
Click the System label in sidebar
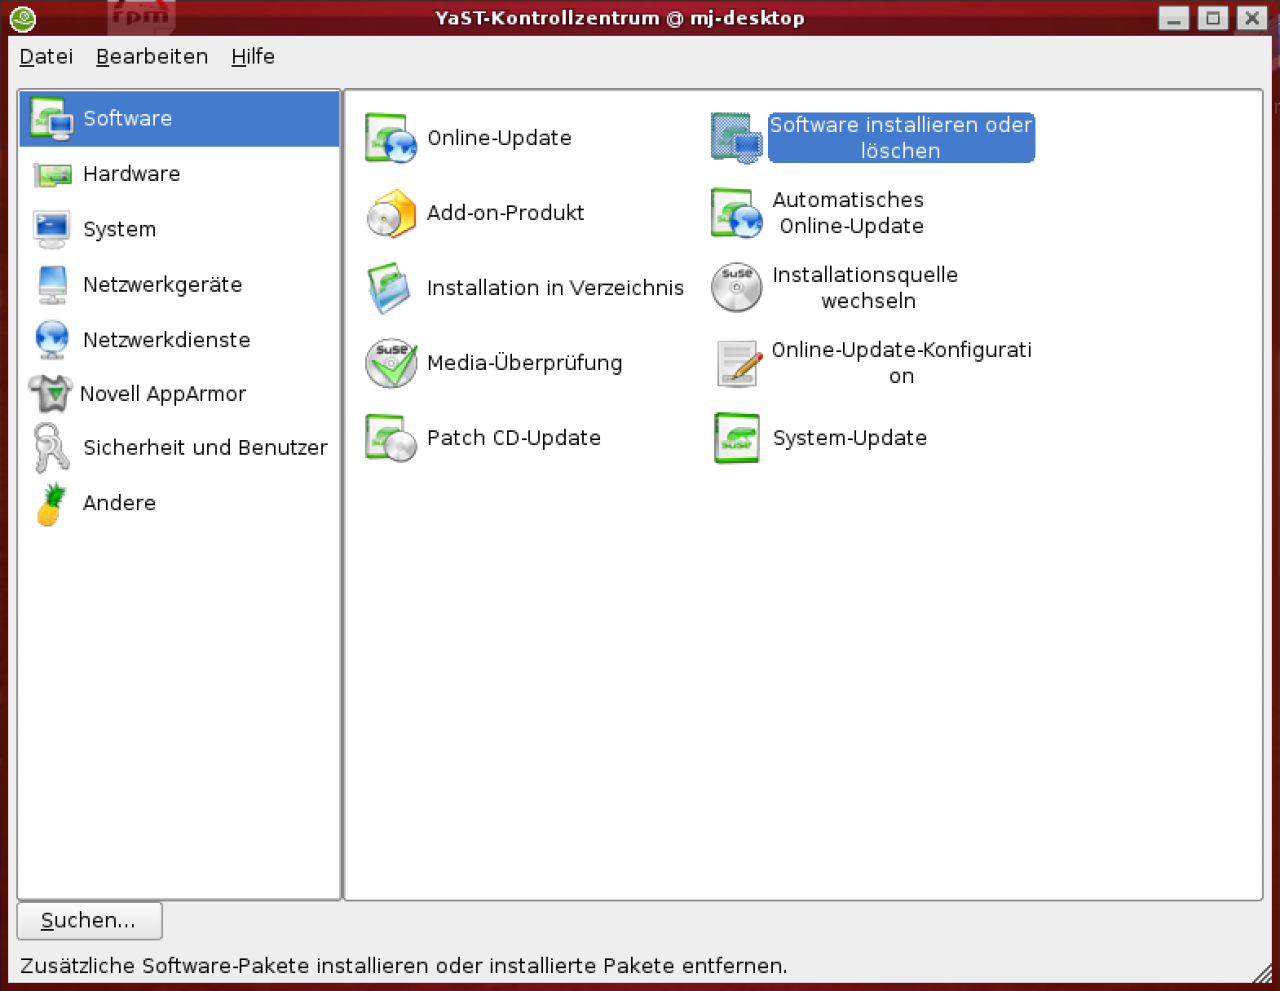120,230
